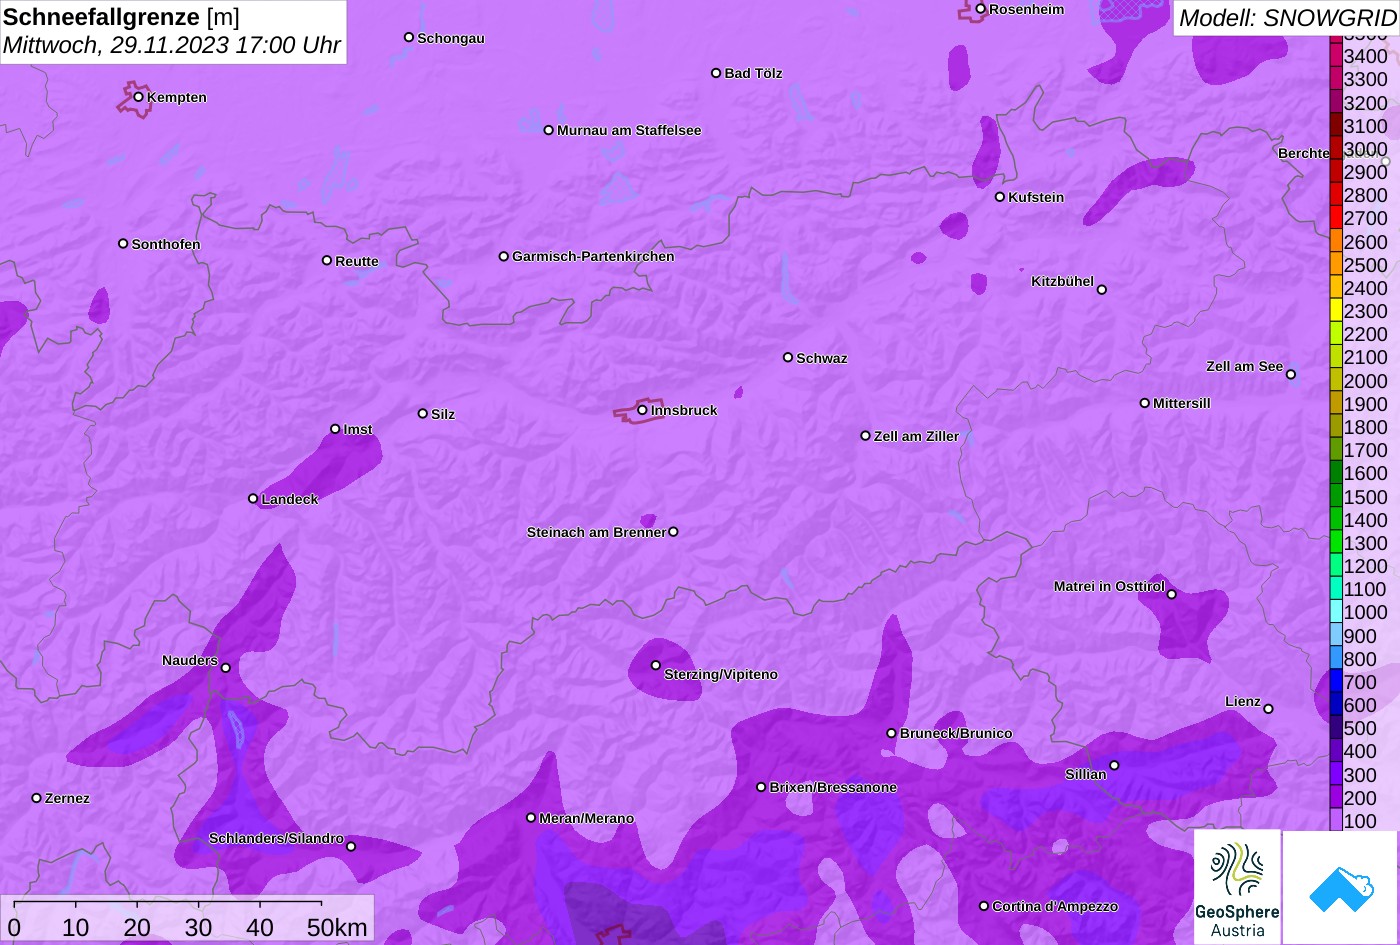Click the Silz location dot

(422, 413)
